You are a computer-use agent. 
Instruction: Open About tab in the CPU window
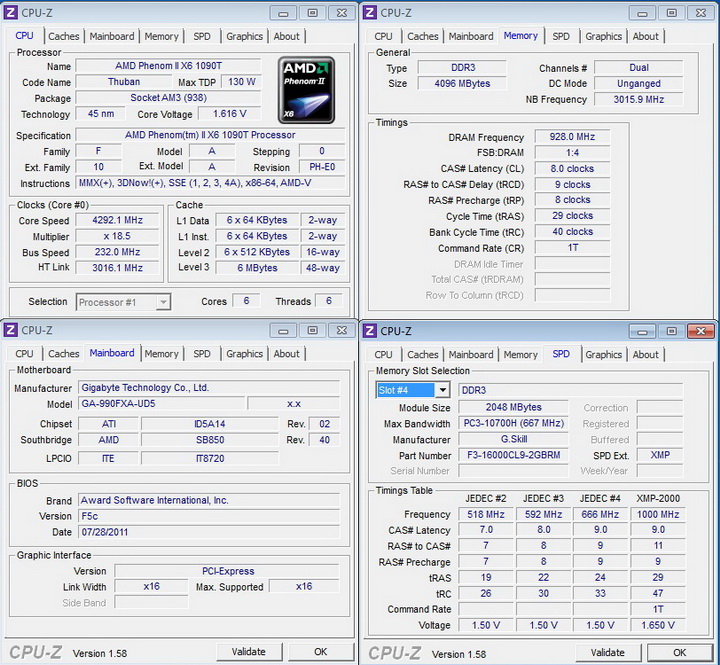[287, 36]
